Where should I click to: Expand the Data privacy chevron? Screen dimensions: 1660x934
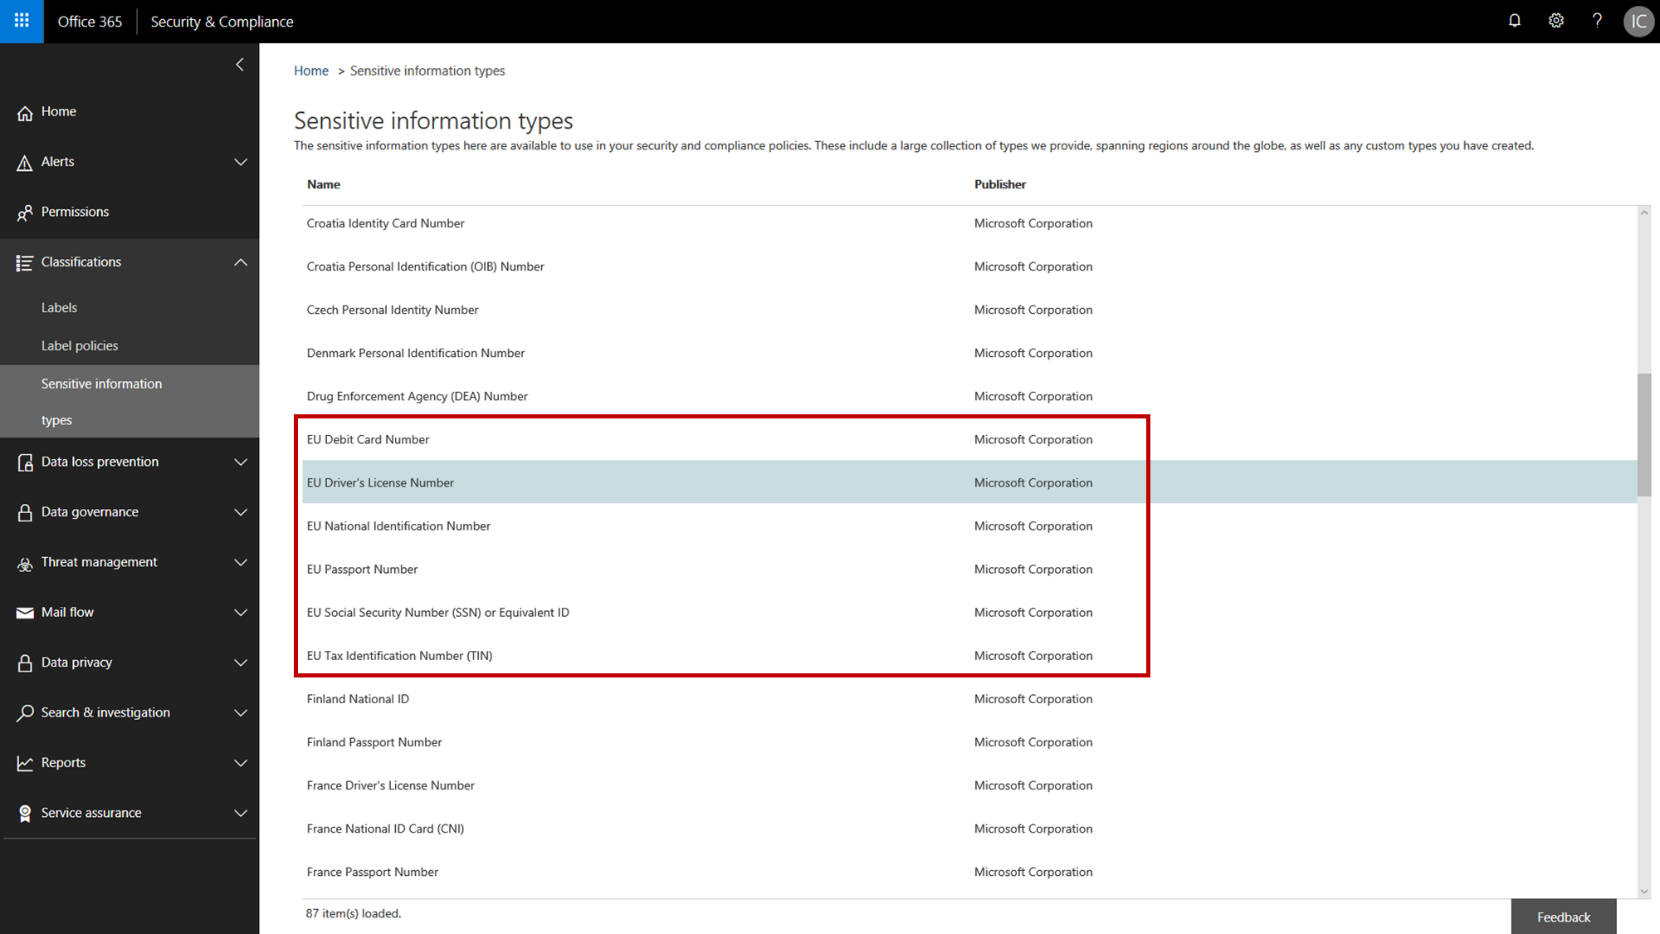click(240, 662)
